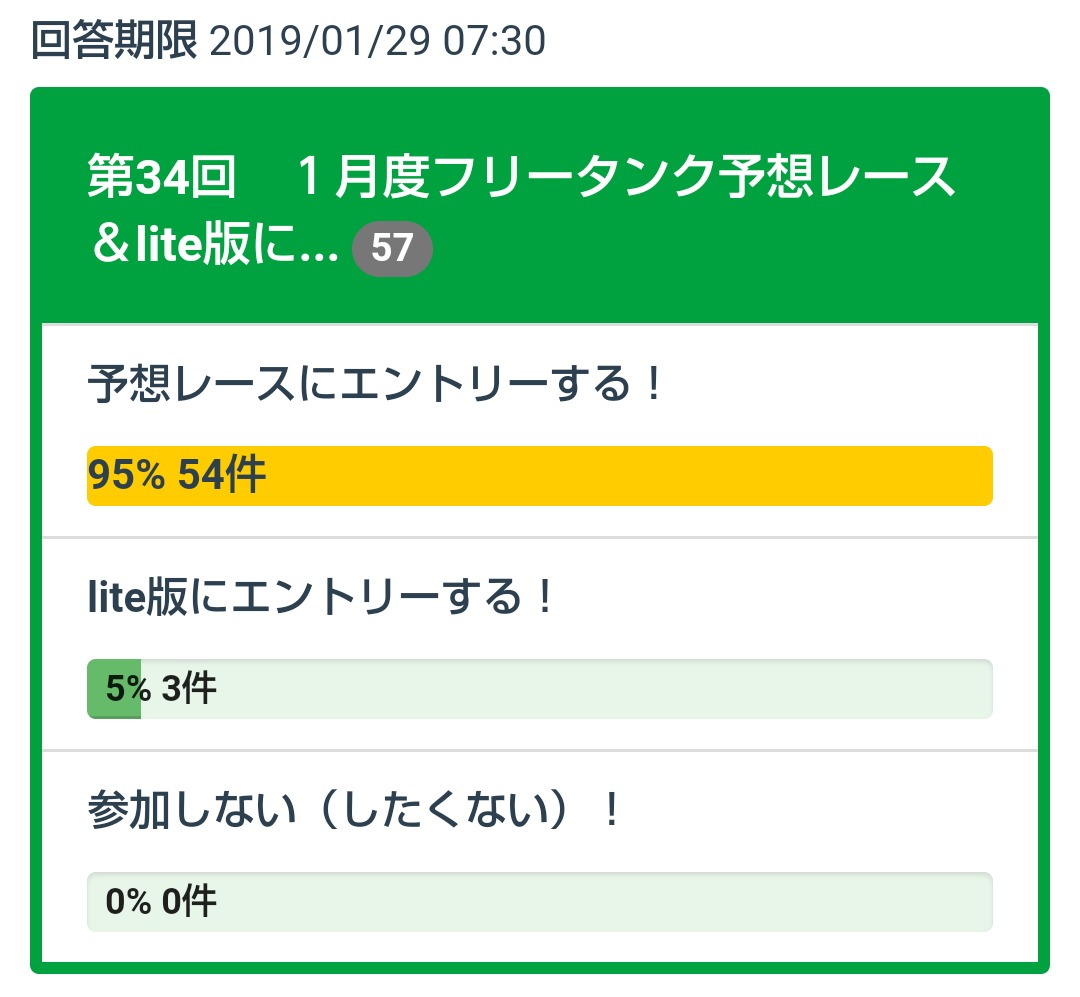Click the 07:30 deadline time
Screen dimensions: 1080x997
pyautogui.click(x=496, y=43)
